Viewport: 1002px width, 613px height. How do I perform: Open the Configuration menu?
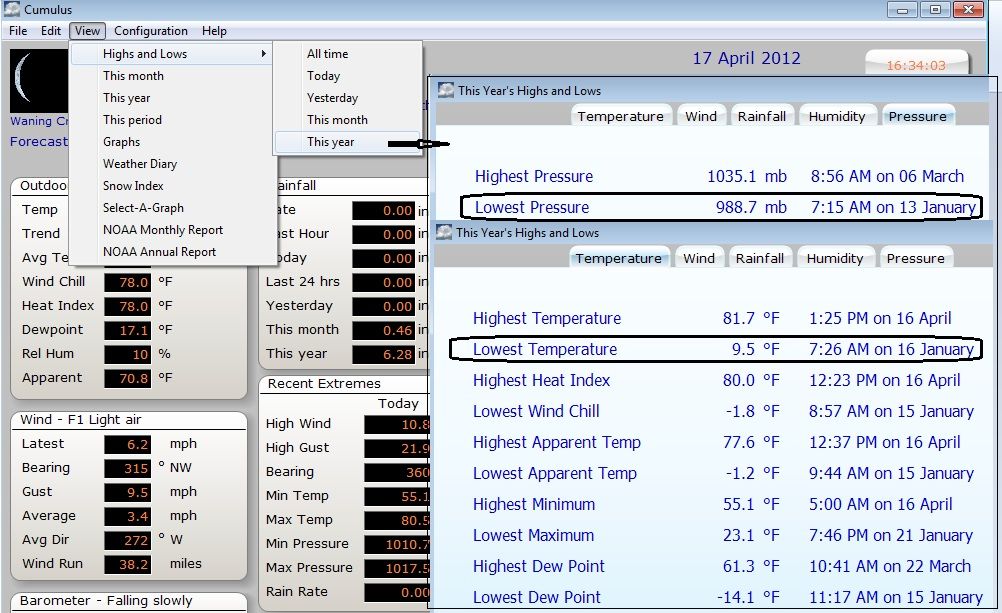click(x=150, y=31)
